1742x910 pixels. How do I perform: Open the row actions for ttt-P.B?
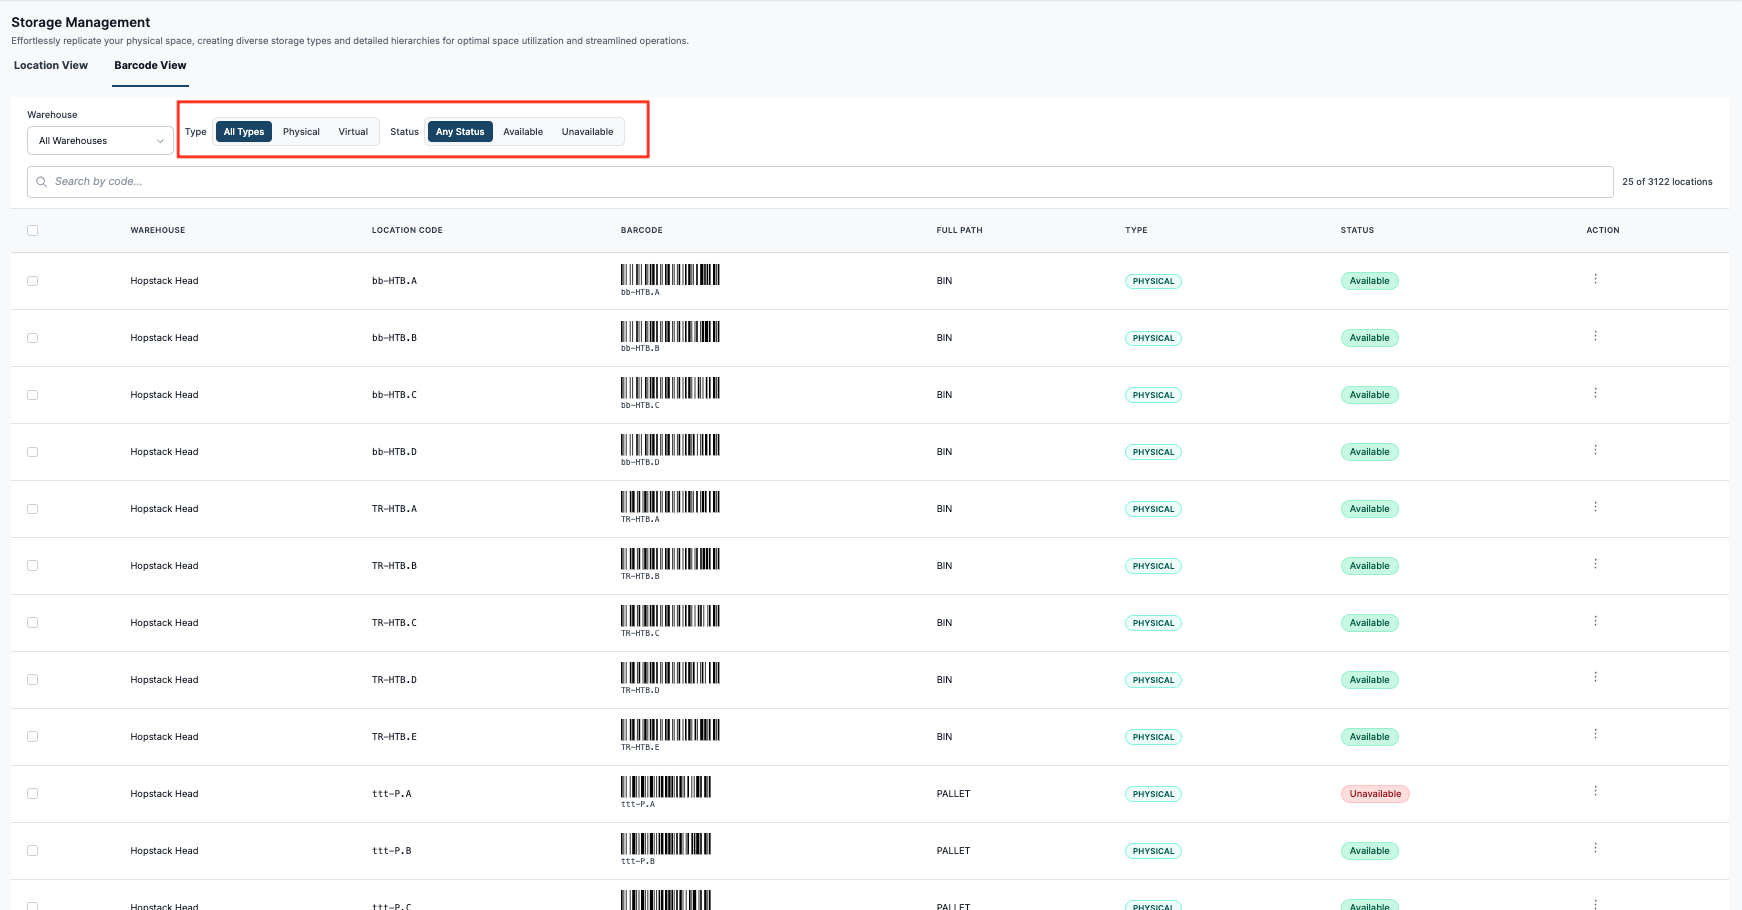(1595, 848)
